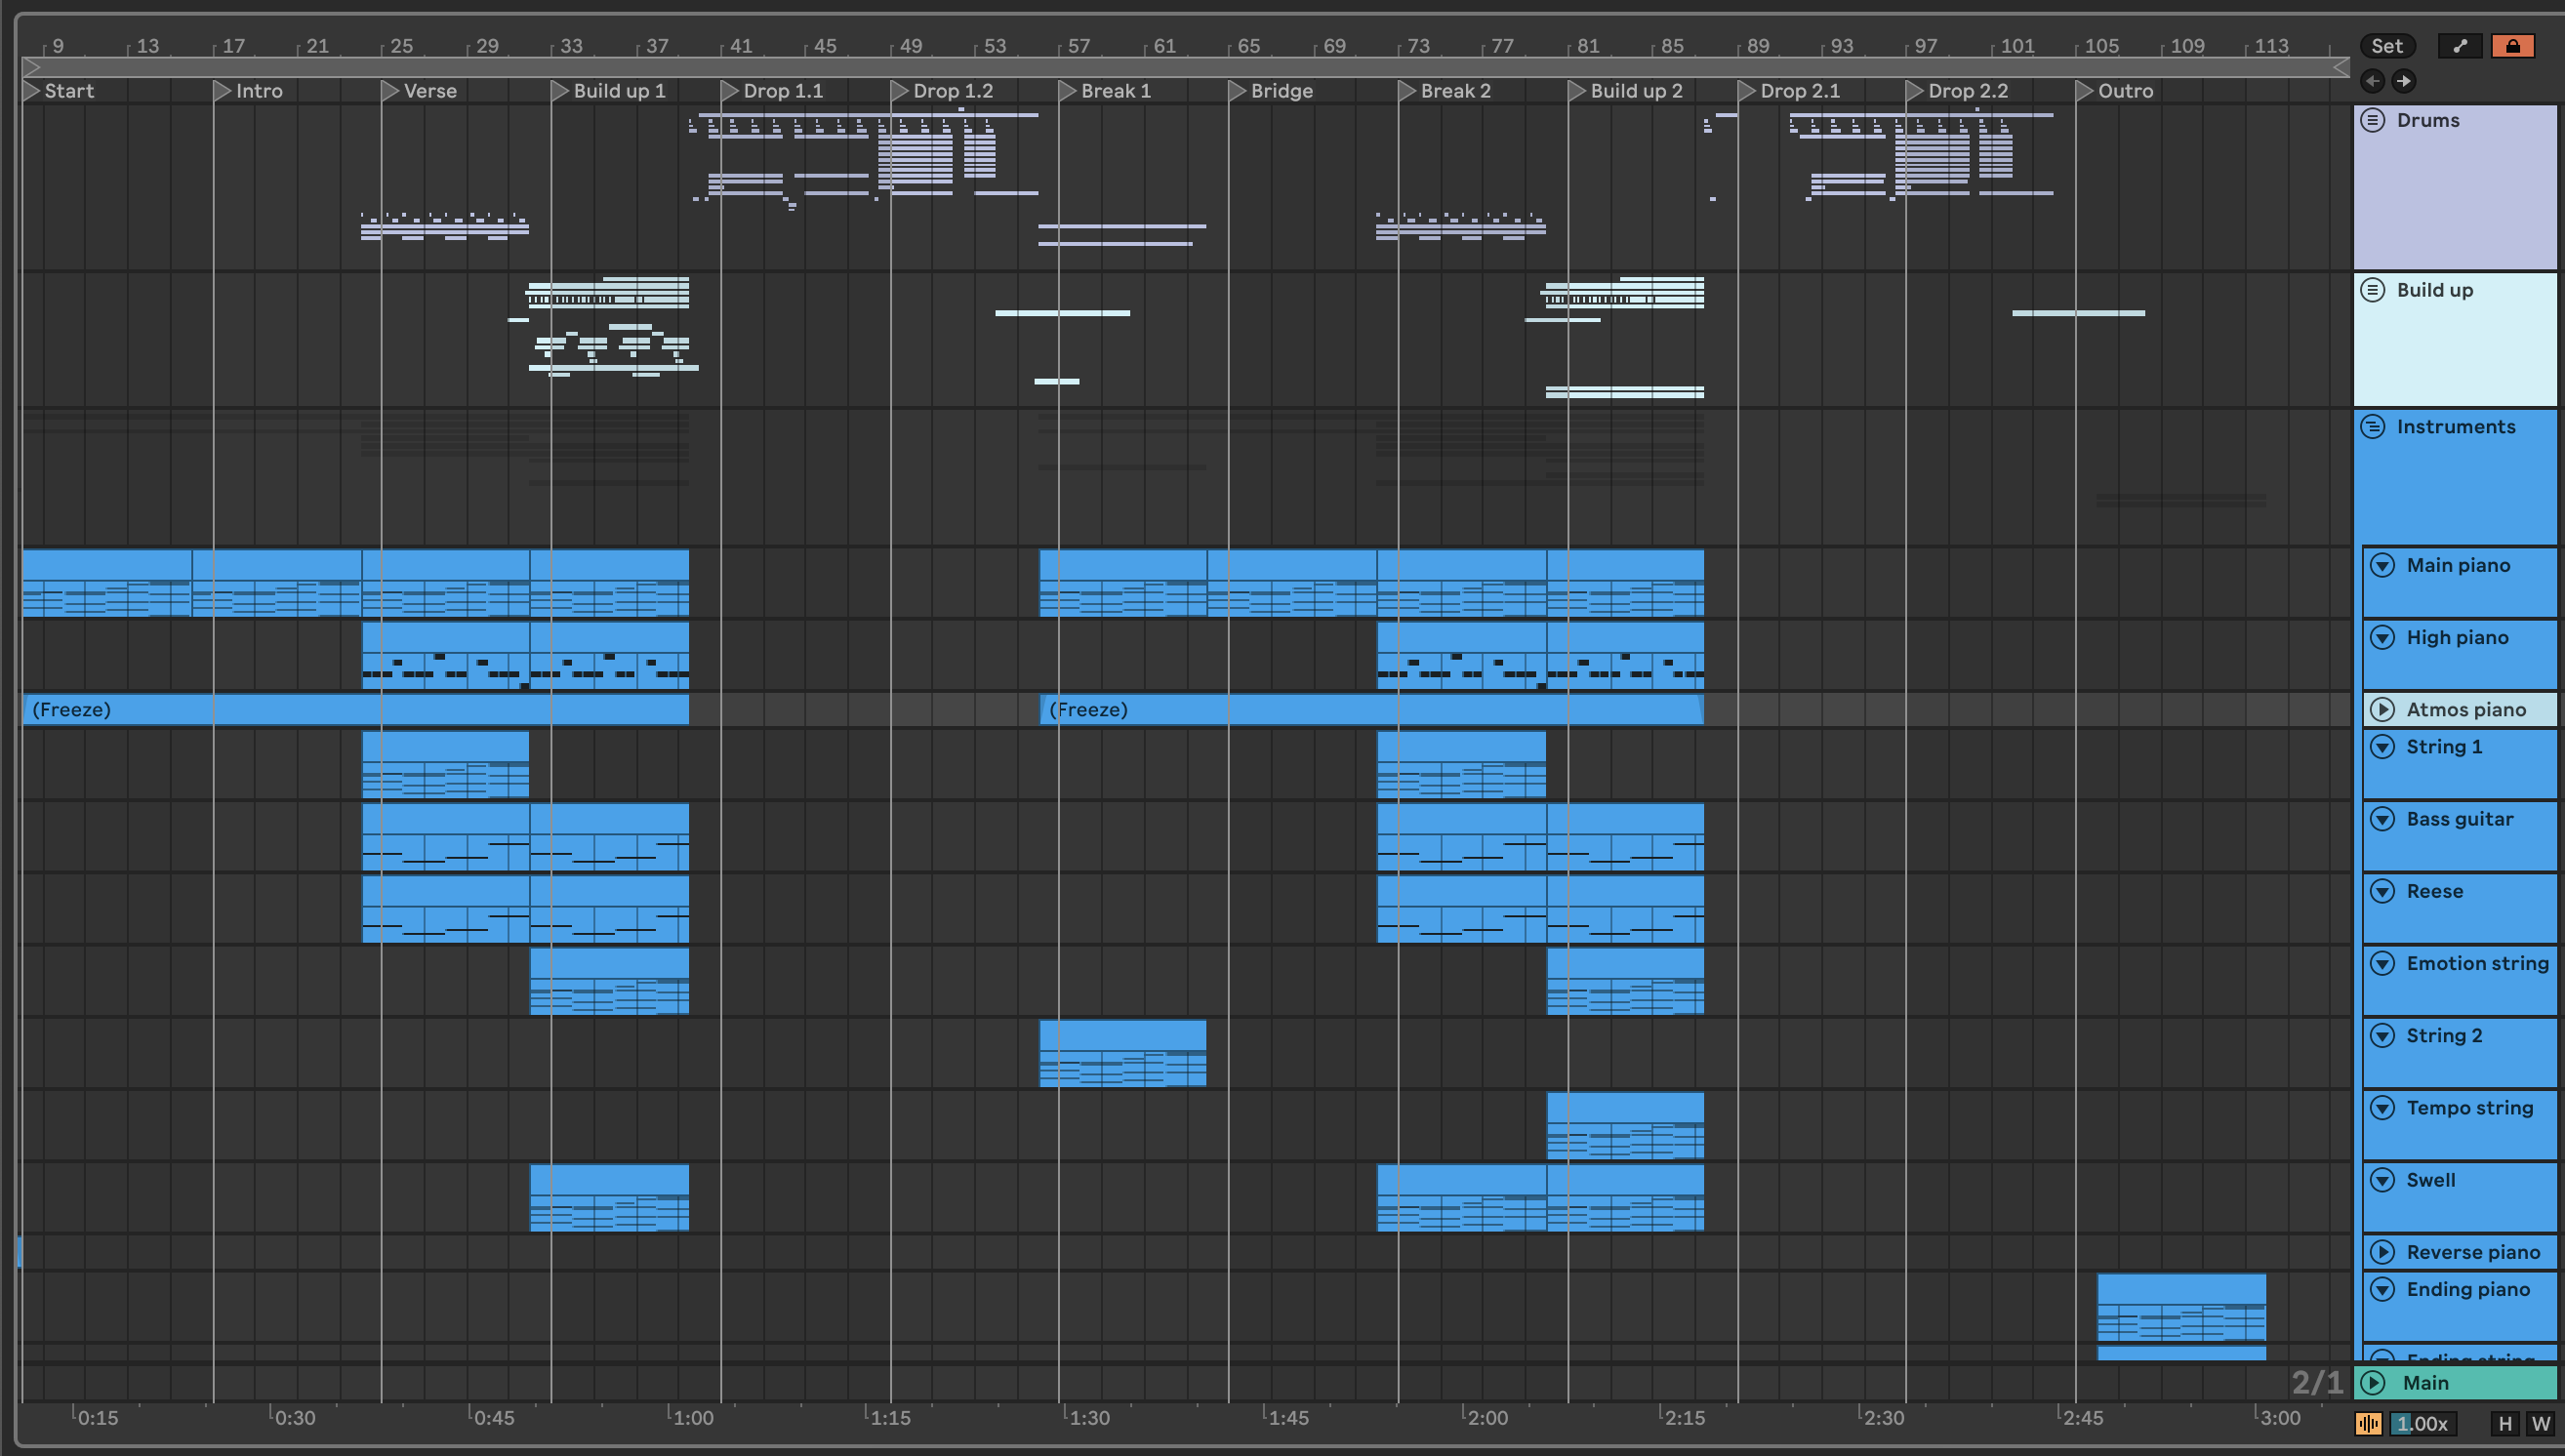
Task: Click the H optimize height button
Action: pyautogui.click(x=2505, y=1423)
